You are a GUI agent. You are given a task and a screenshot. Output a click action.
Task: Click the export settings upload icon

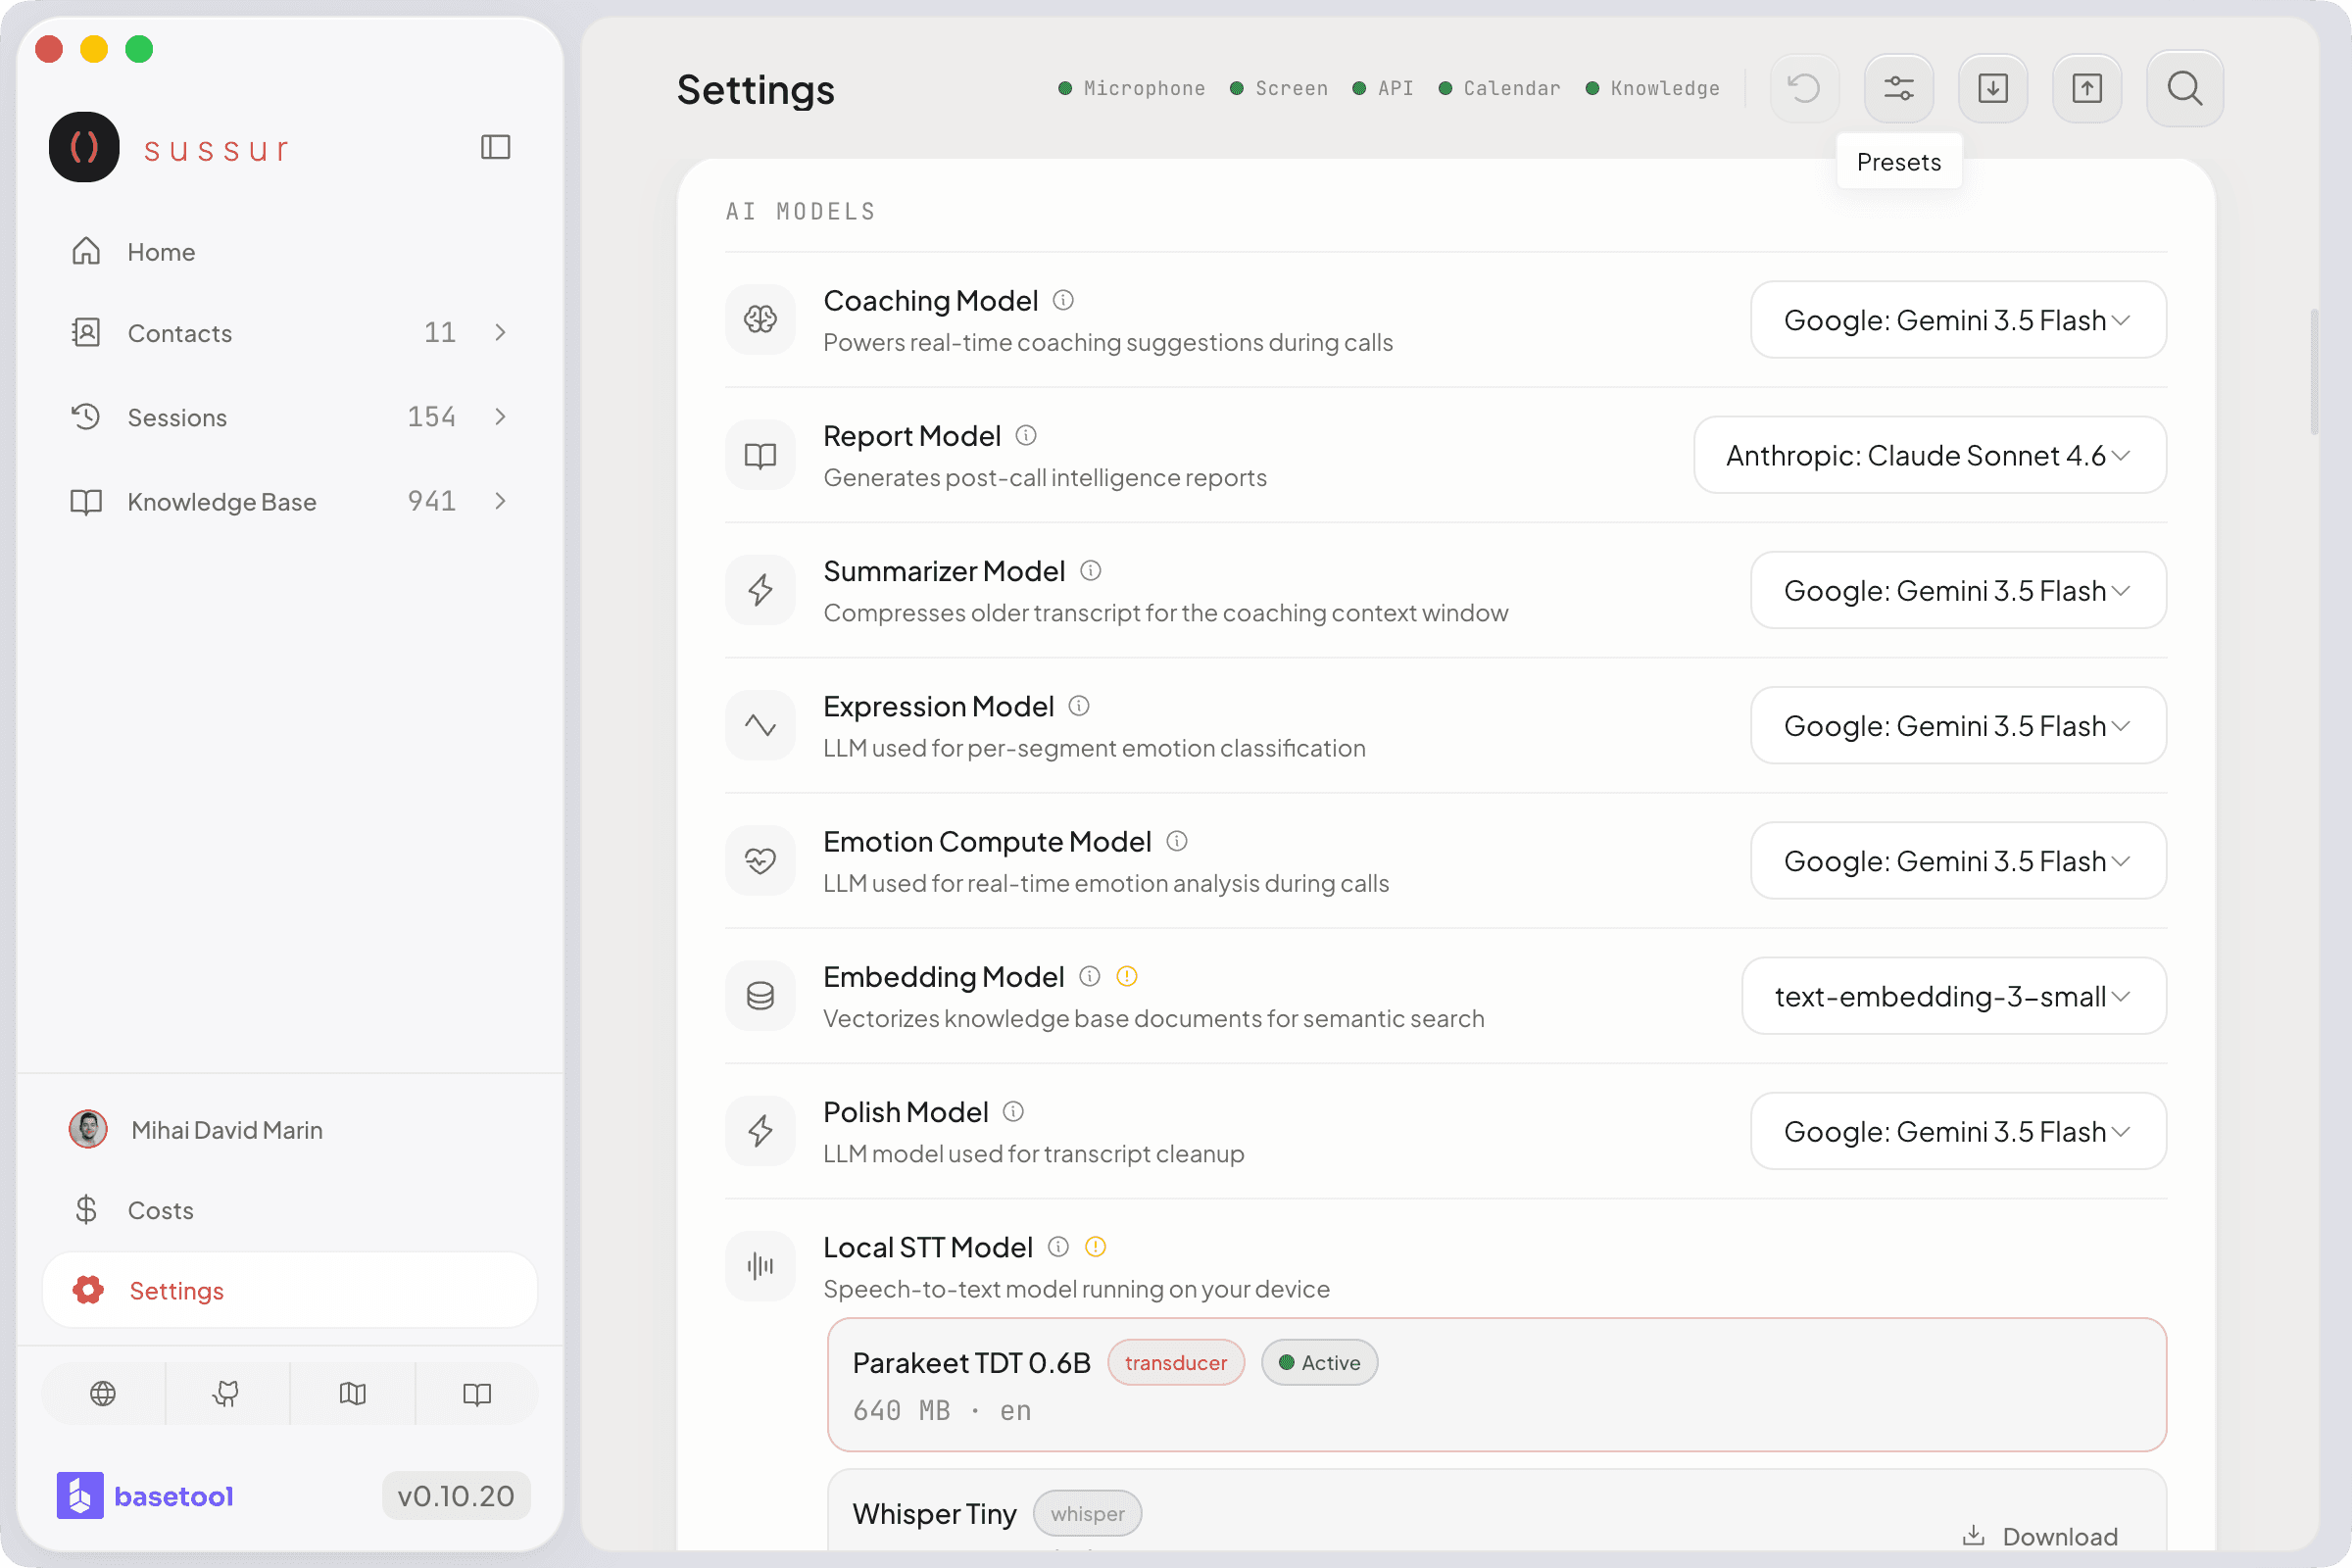point(2086,88)
